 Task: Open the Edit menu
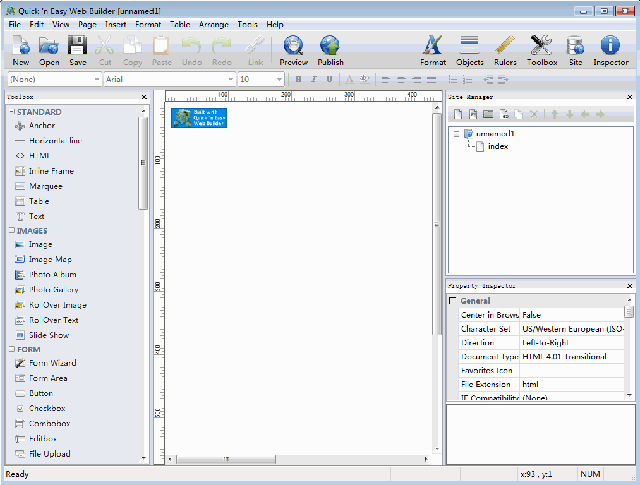(36, 24)
